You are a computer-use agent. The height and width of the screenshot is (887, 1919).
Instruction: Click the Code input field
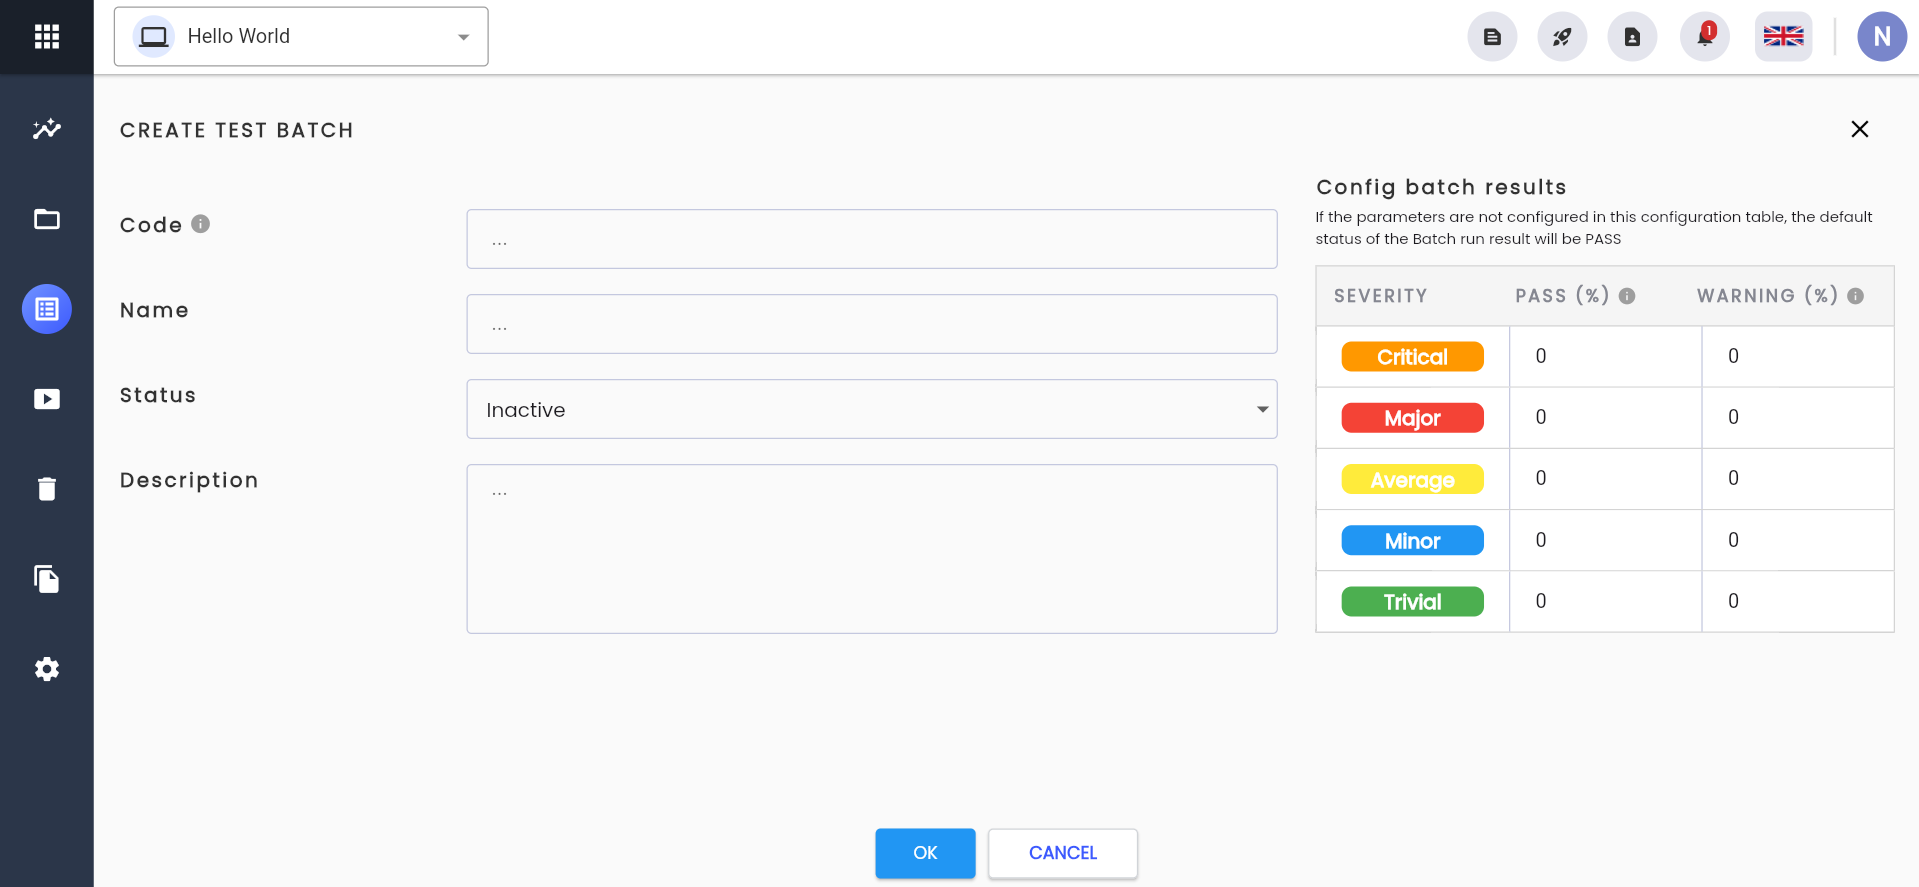click(x=872, y=239)
